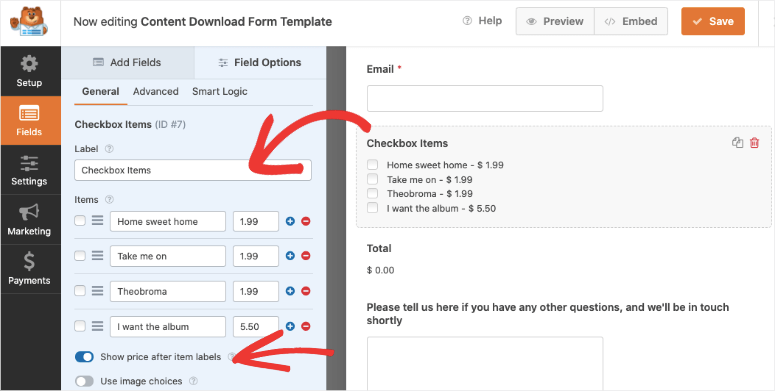Check Home sweet home - $ 1.99 in preview
The image size is (775, 391).
(x=373, y=165)
